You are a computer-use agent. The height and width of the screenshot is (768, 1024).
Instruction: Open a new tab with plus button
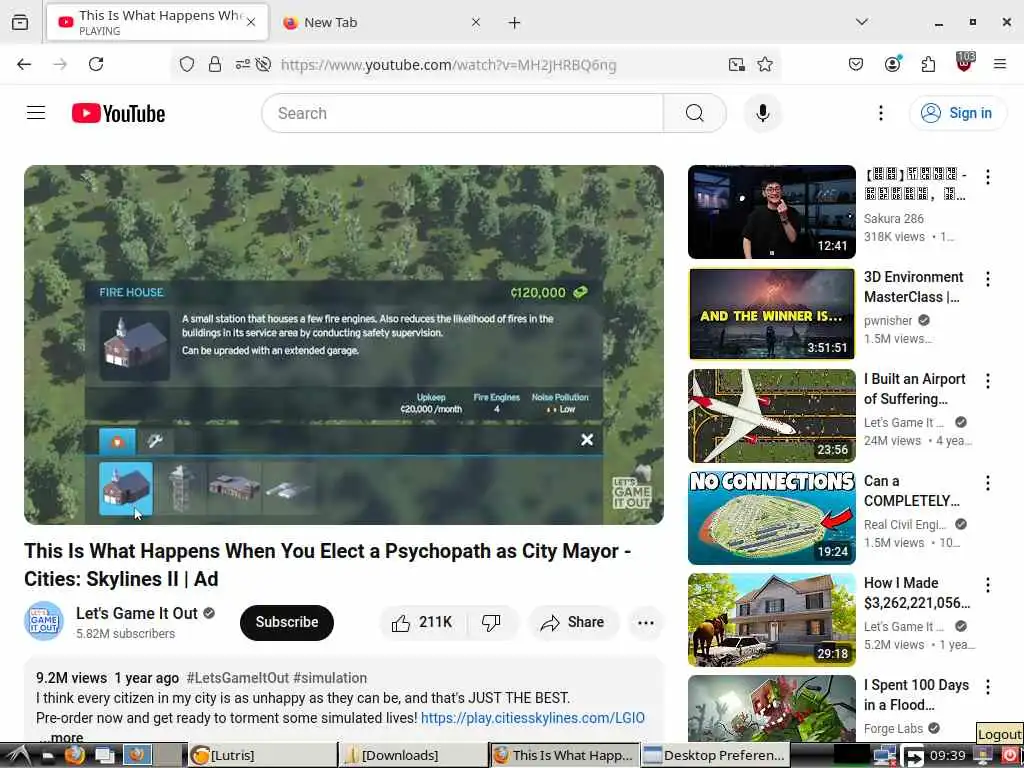tap(514, 23)
